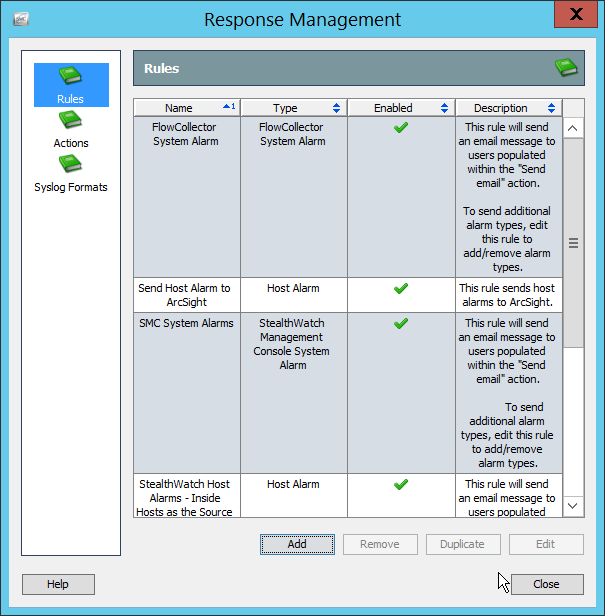Sort by the Name column header

pos(179,108)
